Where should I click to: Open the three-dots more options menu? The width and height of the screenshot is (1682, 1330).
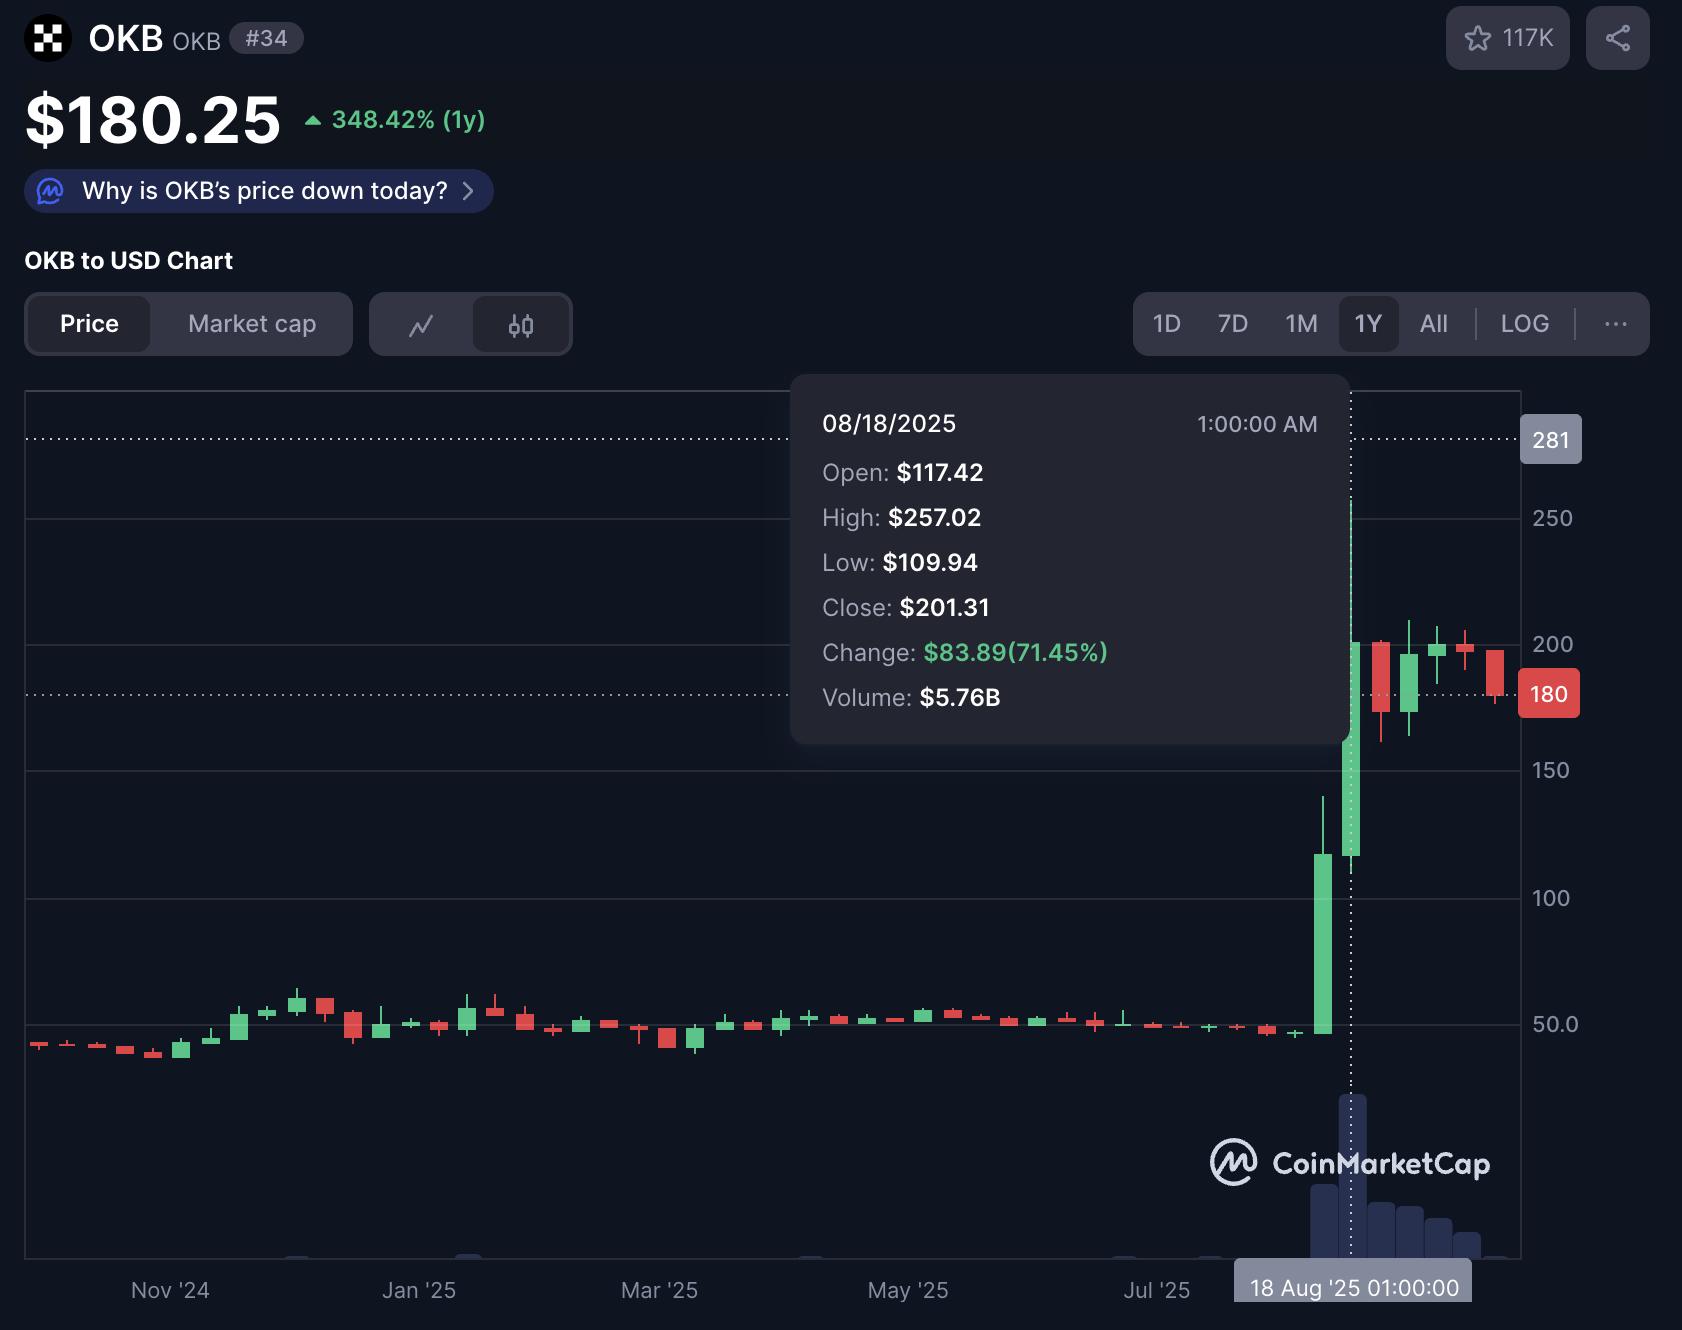pyautogui.click(x=1615, y=324)
